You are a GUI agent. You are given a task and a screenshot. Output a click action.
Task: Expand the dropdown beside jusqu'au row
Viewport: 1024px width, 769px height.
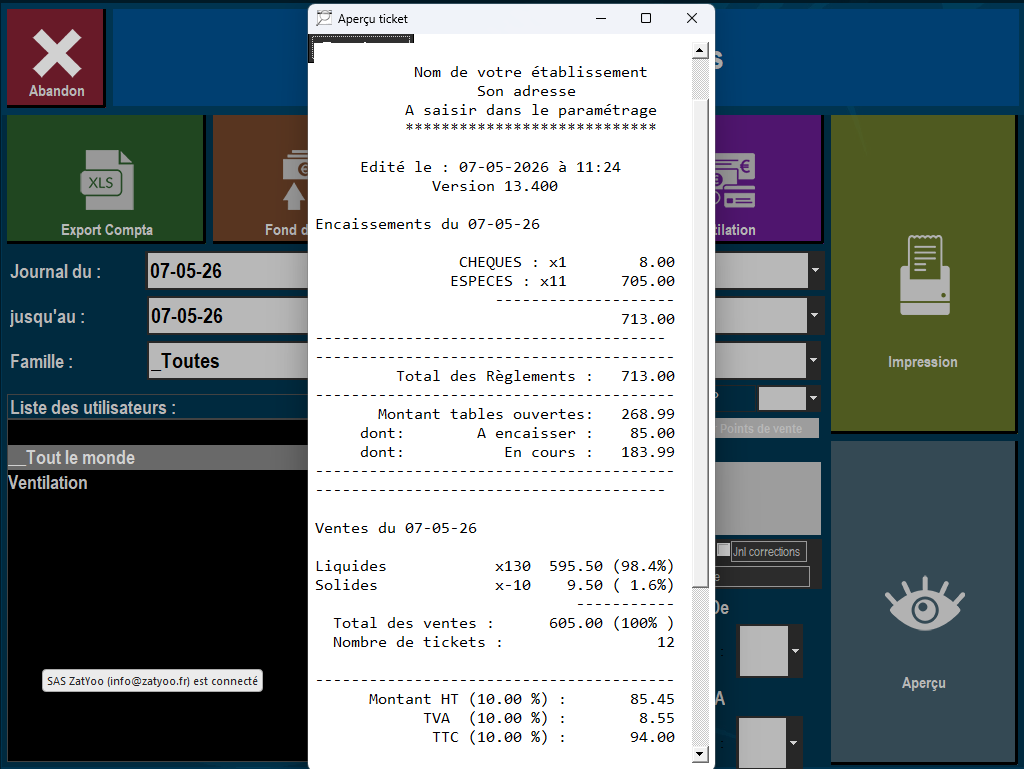[x=814, y=315]
